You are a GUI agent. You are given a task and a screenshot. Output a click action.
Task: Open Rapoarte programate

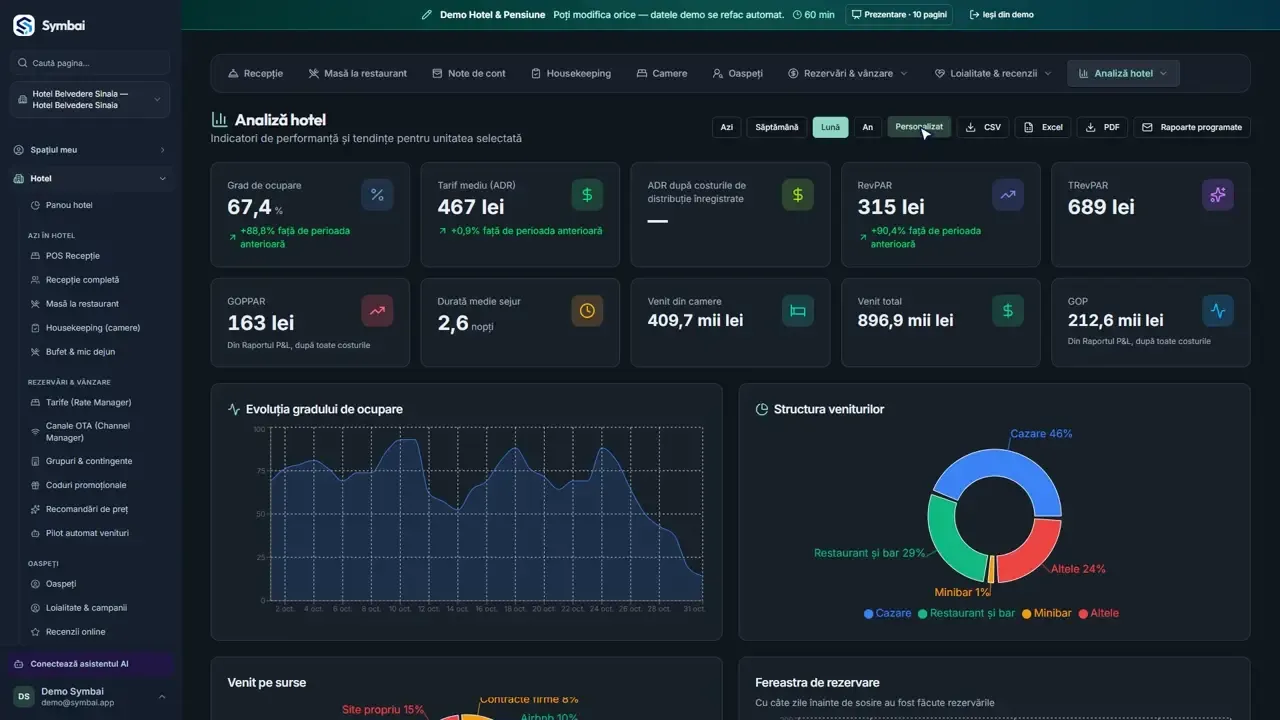pyautogui.click(x=1192, y=127)
